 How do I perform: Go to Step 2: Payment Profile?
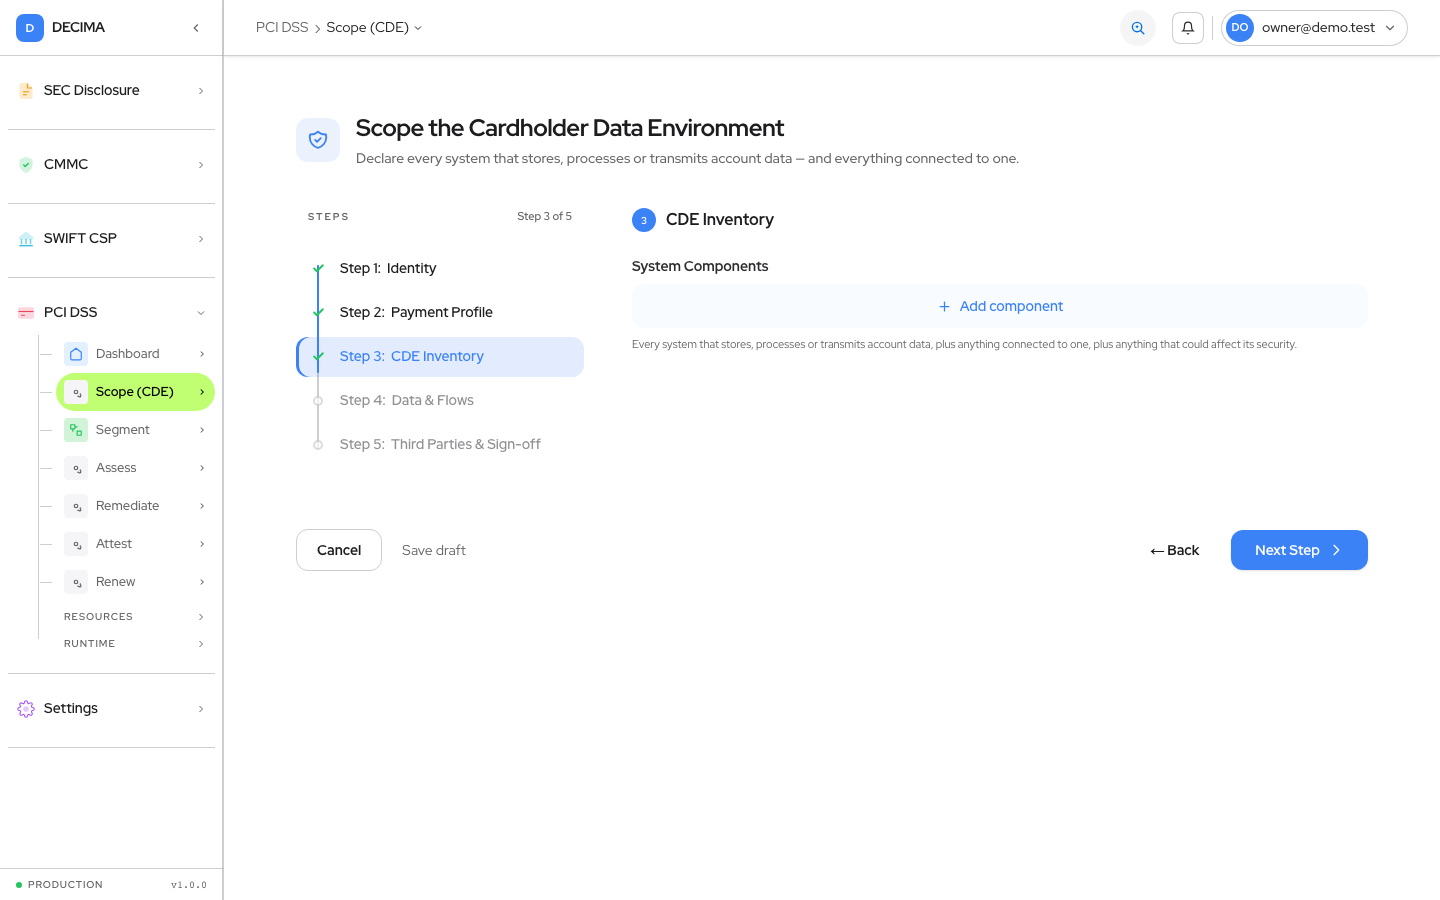(x=440, y=313)
